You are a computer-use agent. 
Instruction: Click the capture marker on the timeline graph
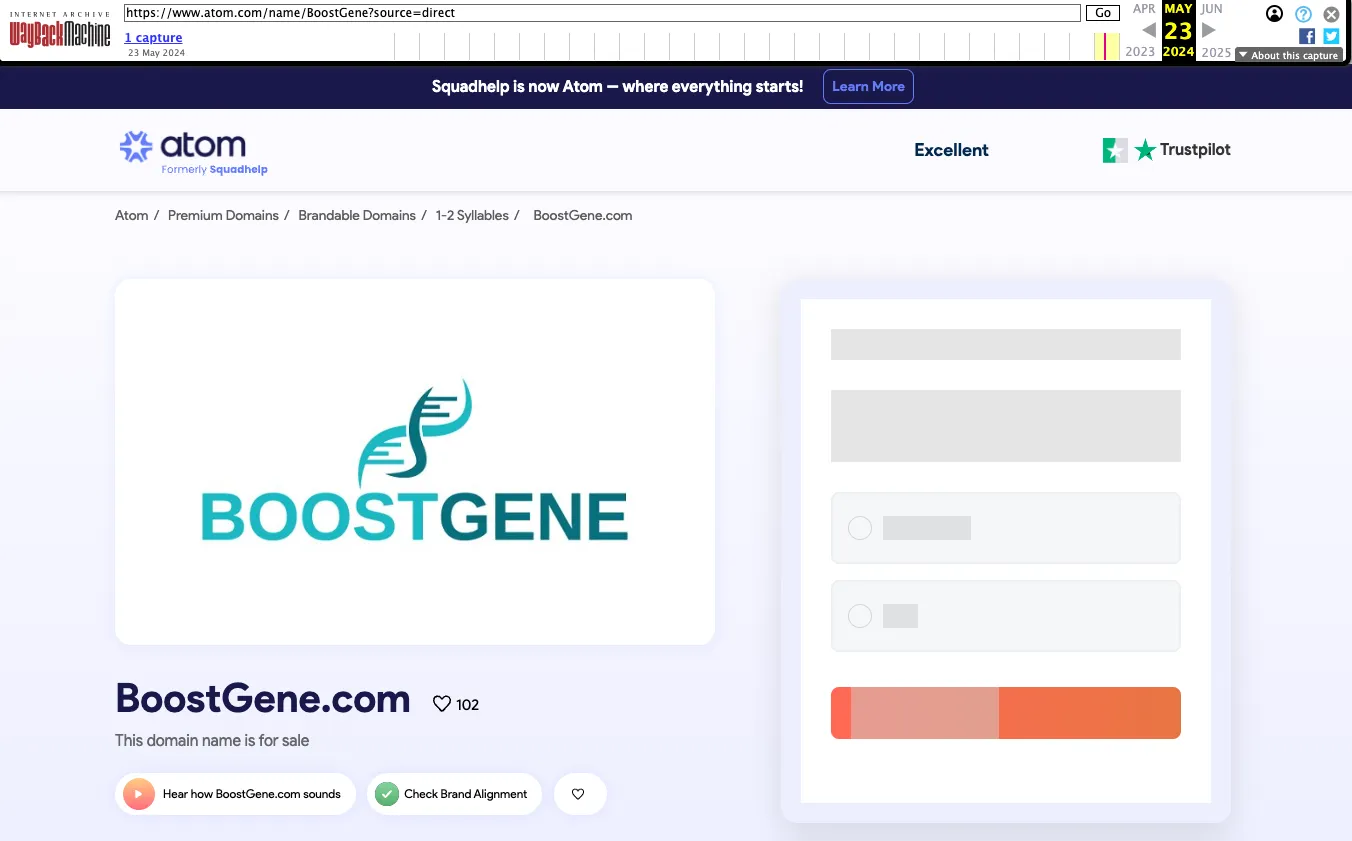(1105, 46)
